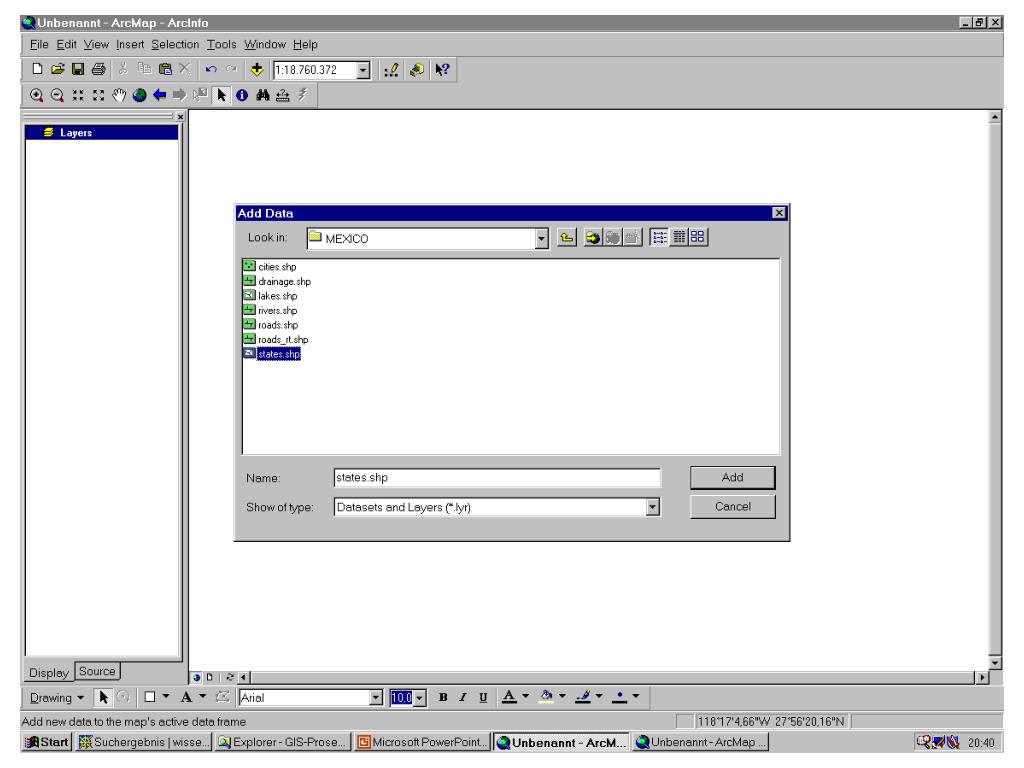The image size is (1024, 768).
Task: Click Connect to Folder icon in Add Data
Action: tap(592, 237)
